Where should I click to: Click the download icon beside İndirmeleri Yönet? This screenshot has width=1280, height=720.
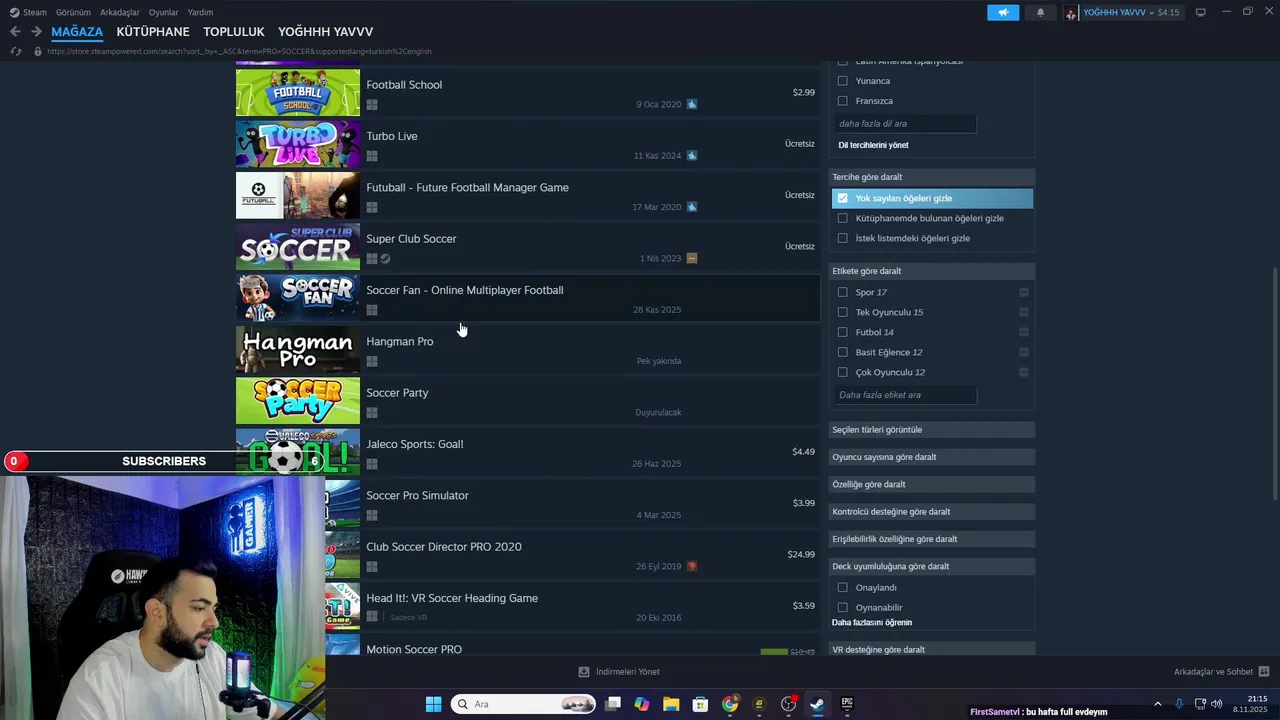pos(584,672)
